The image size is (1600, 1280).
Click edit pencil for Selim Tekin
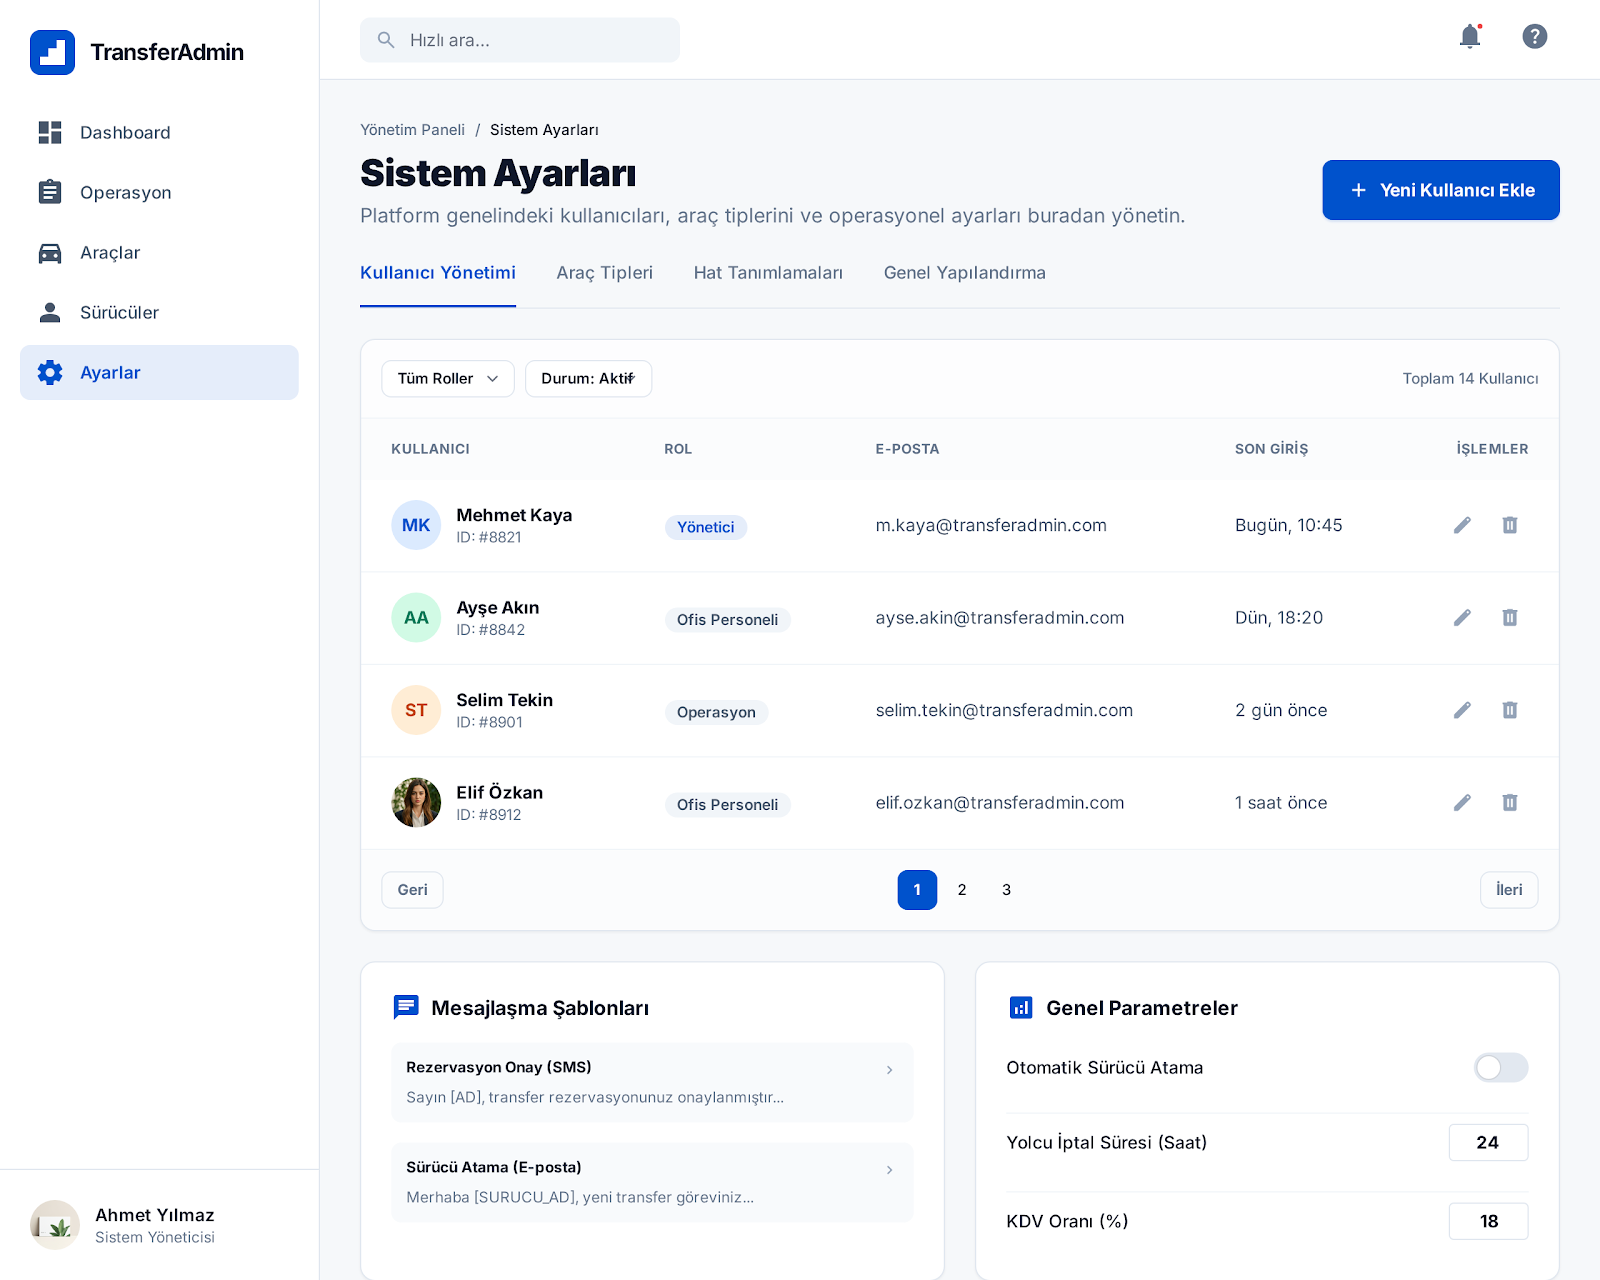1462,710
